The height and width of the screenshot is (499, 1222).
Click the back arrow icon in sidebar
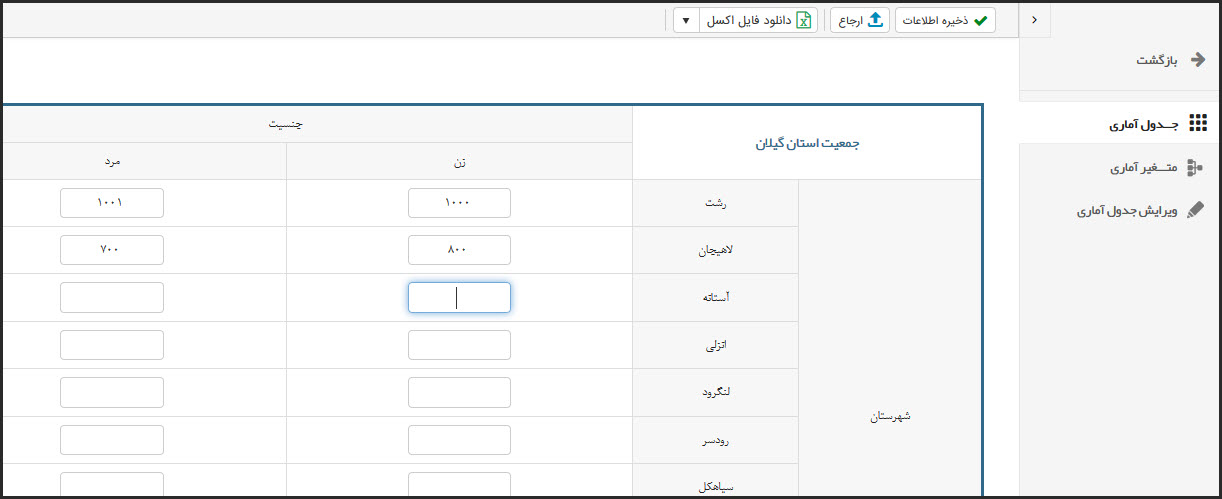(1197, 60)
